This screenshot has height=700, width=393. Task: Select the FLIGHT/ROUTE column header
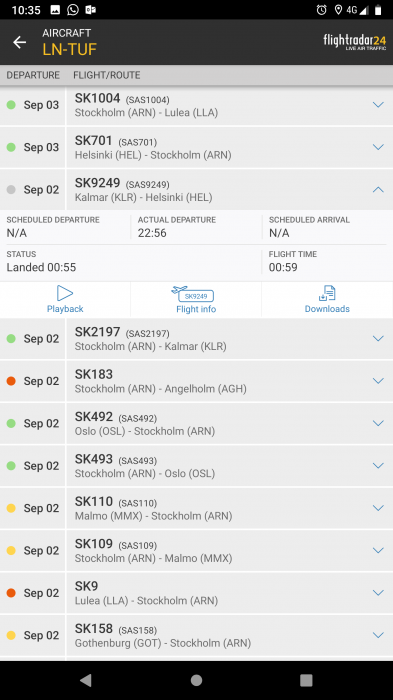pos(107,75)
